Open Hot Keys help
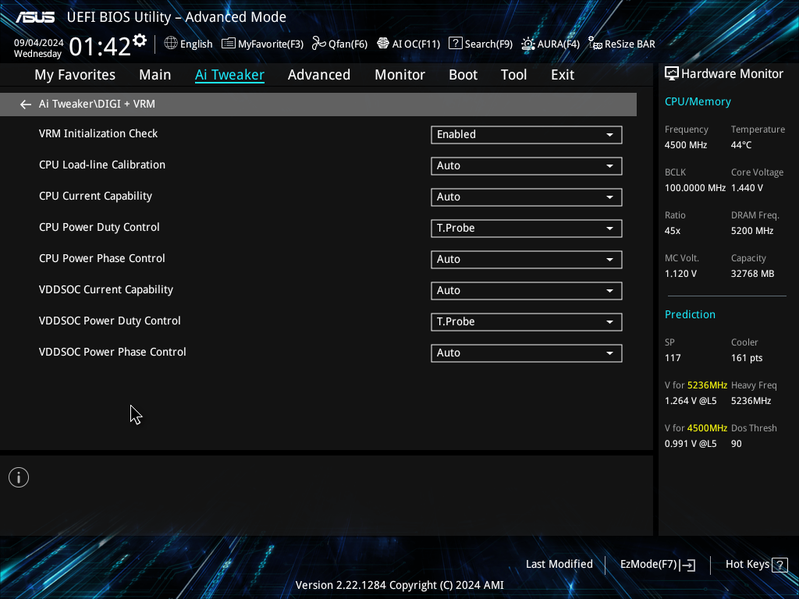The width and height of the screenshot is (799, 599). 756,564
